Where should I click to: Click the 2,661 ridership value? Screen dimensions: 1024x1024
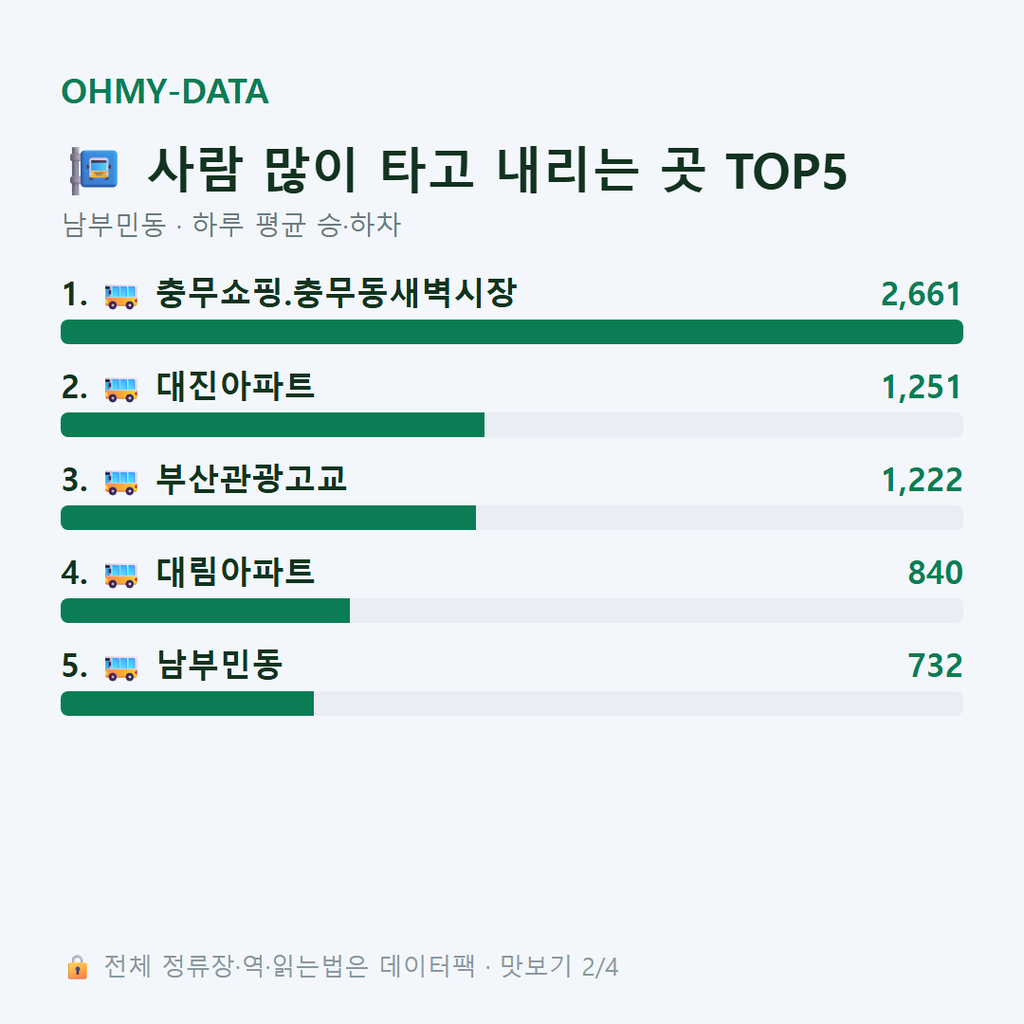tap(921, 295)
